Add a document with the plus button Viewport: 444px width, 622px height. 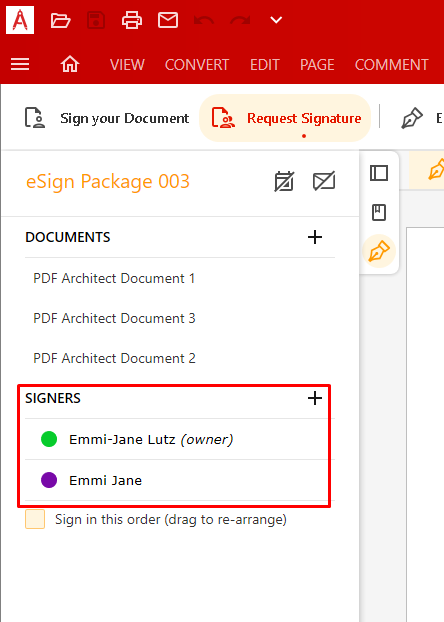pos(315,237)
